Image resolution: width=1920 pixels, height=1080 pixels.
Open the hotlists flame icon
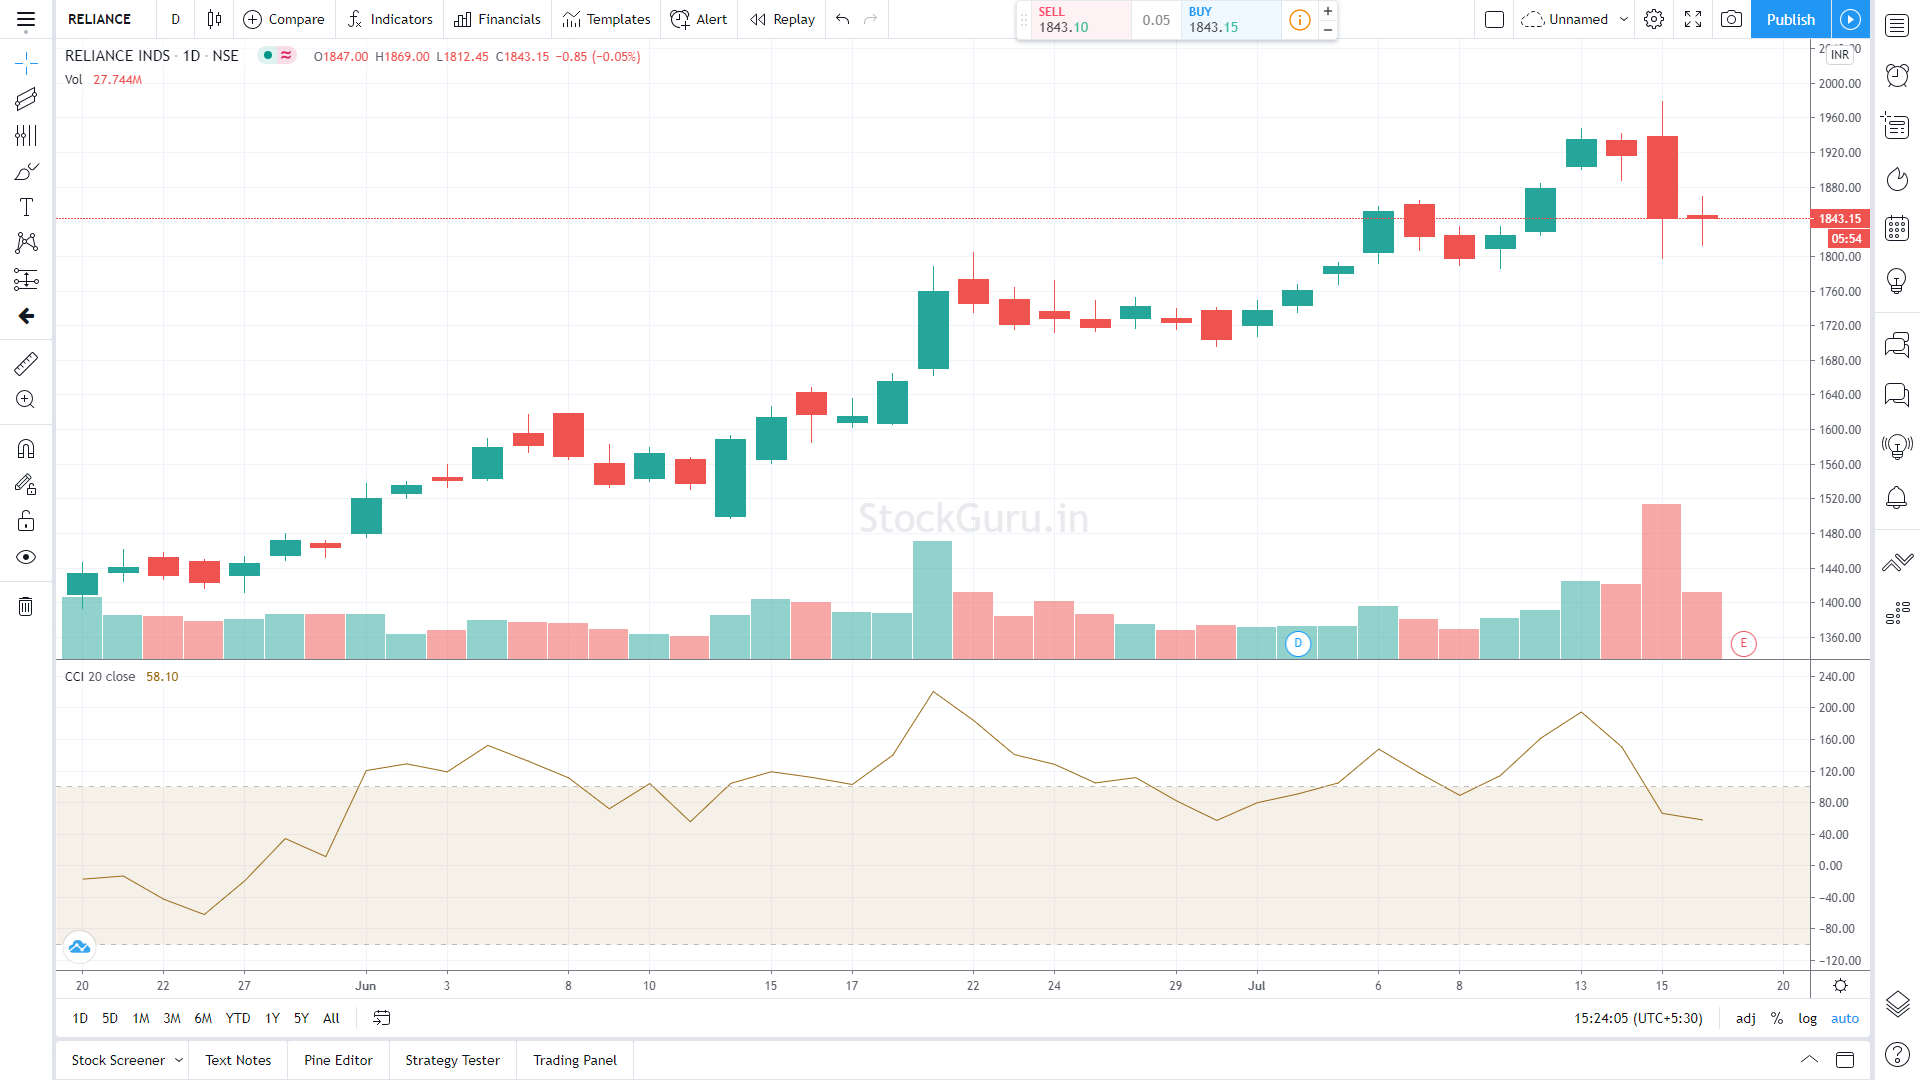(x=1897, y=179)
